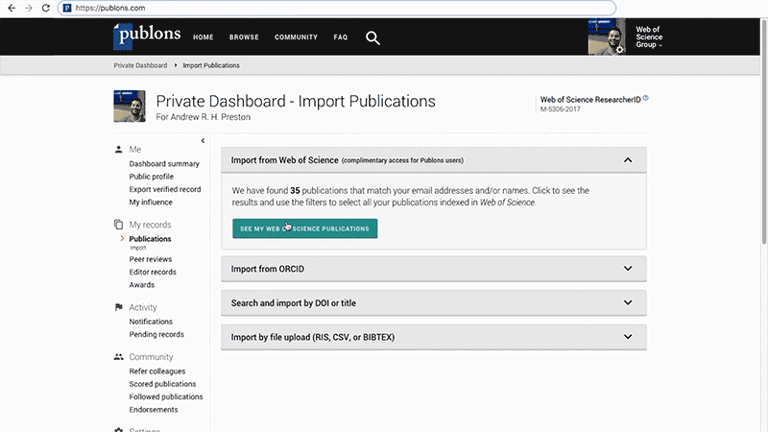Screen dimensions: 768x432
Task: Open Notifications in sidebar
Action: tap(151, 321)
